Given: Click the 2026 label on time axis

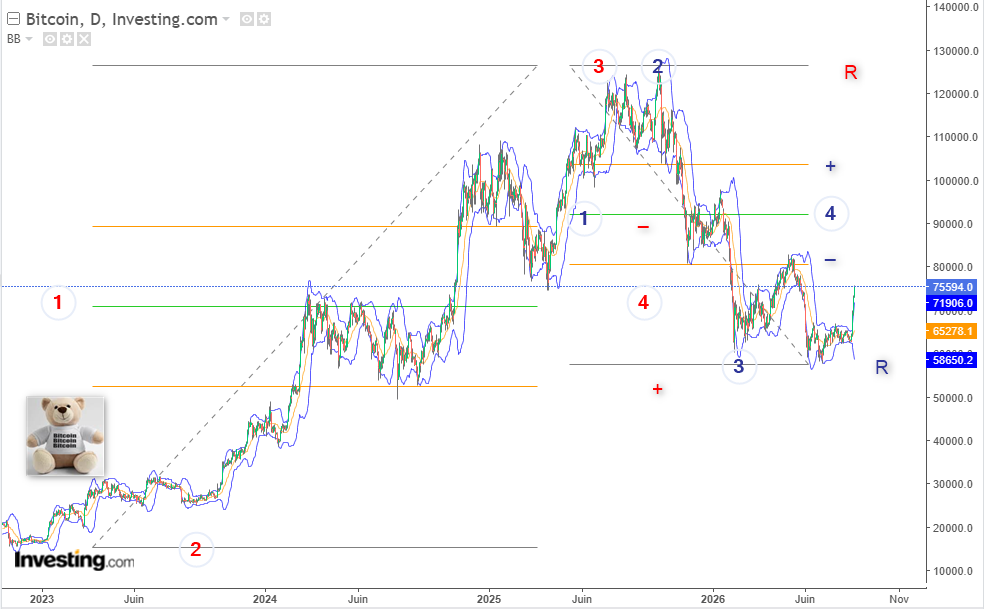Looking at the screenshot, I should [x=713, y=599].
